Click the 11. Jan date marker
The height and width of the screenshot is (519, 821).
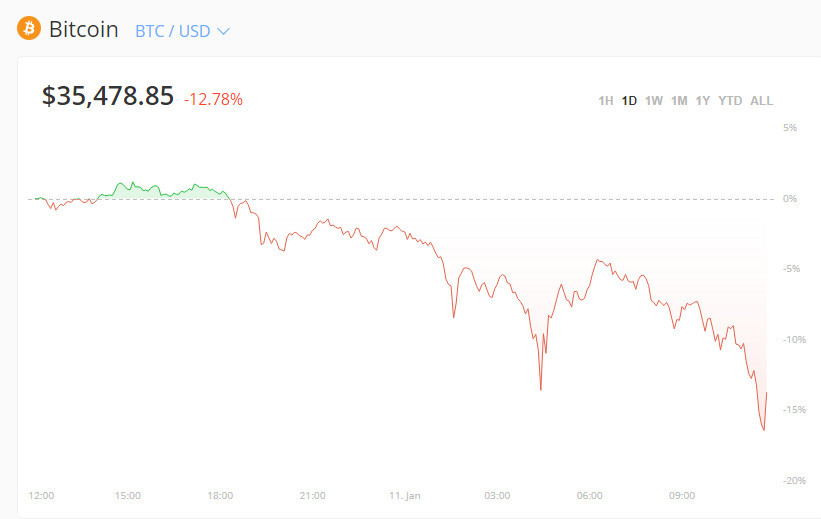pyautogui.click(x=405, y=495)
